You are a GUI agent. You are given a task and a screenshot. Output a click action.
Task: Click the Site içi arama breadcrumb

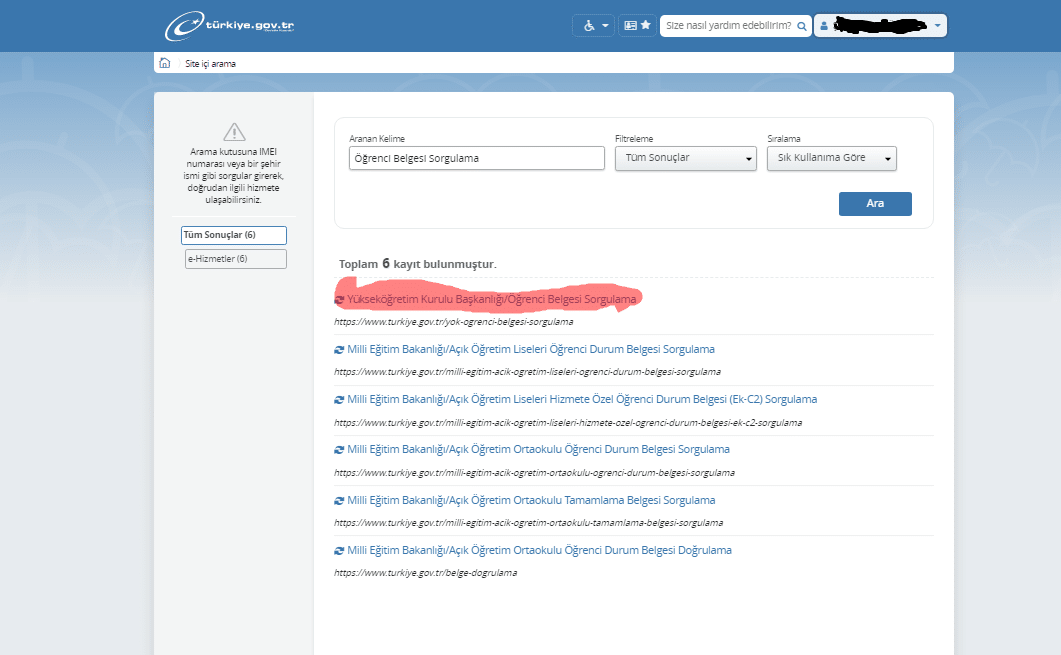point(210,64)
